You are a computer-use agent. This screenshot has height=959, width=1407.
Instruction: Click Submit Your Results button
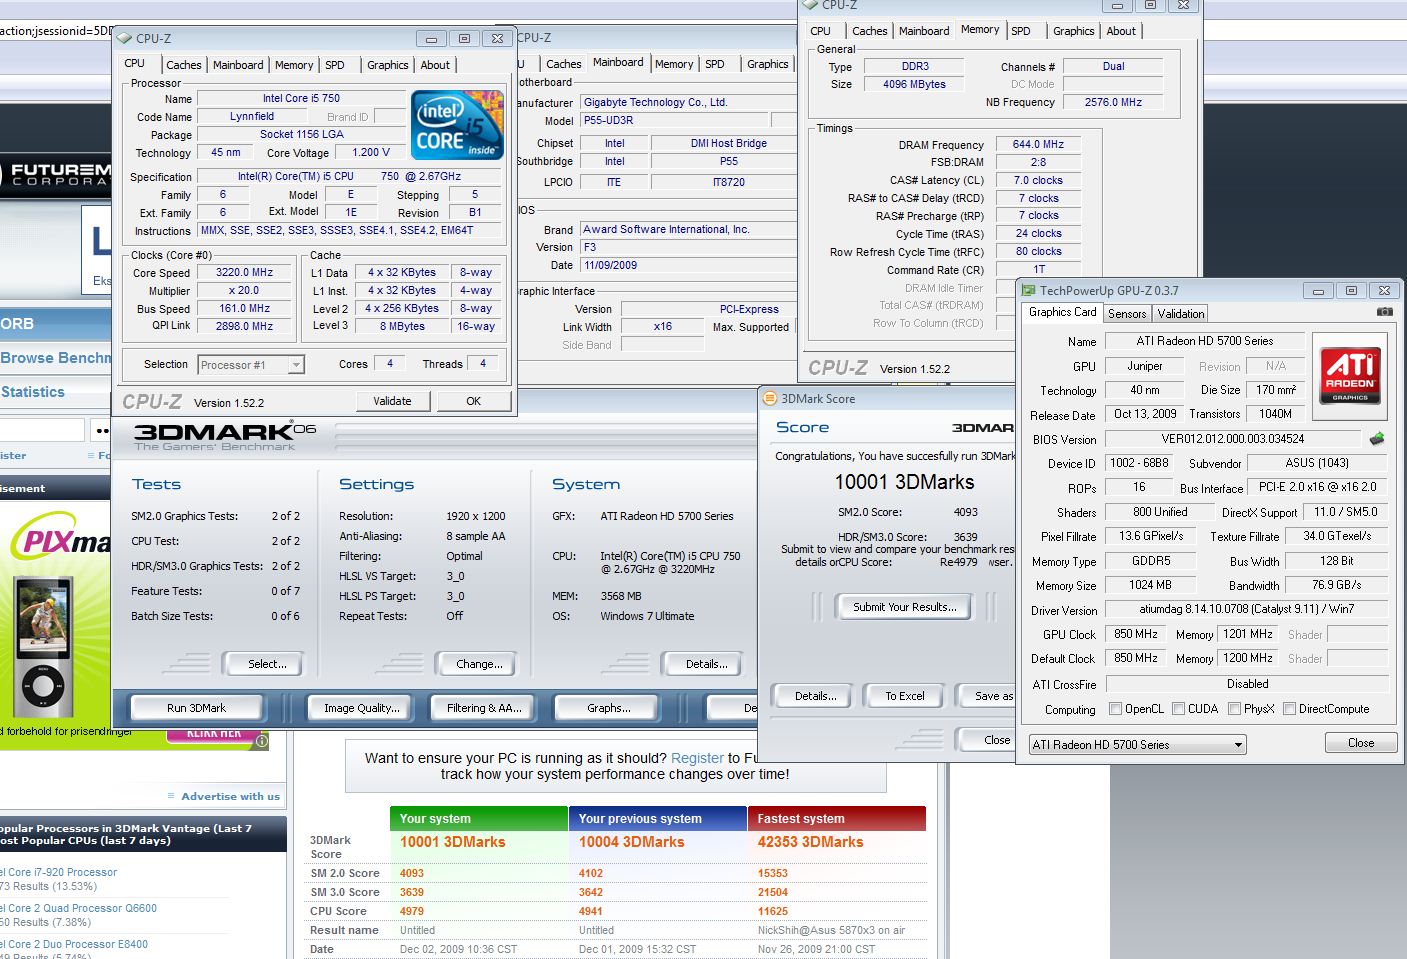coord(905,607)
